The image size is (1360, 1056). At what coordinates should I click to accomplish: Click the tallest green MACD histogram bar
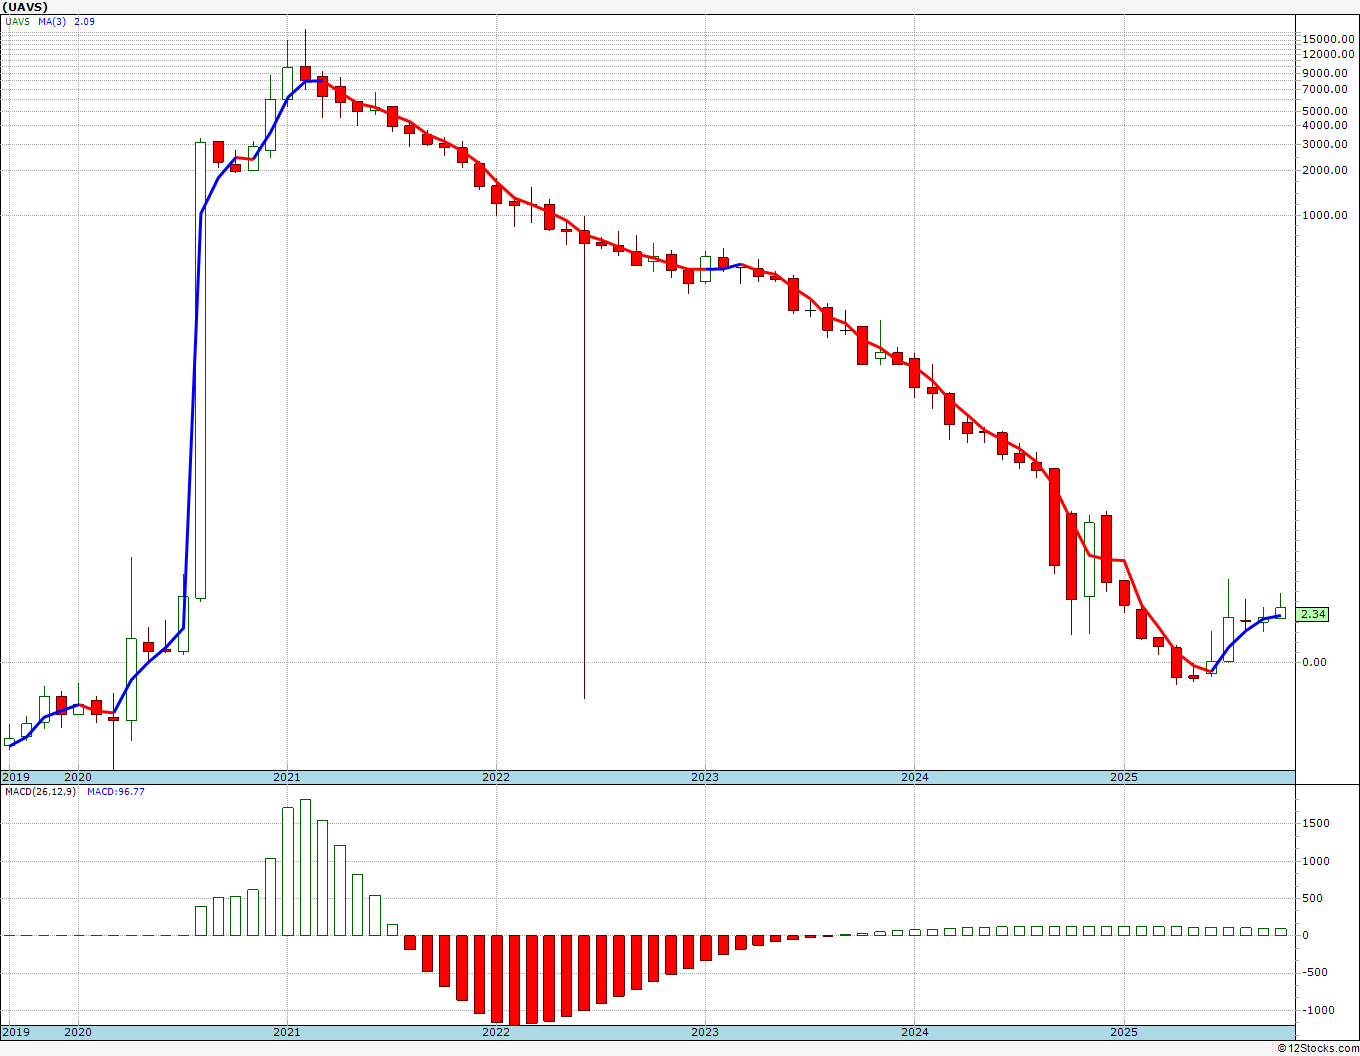click(x=305, y=867)
